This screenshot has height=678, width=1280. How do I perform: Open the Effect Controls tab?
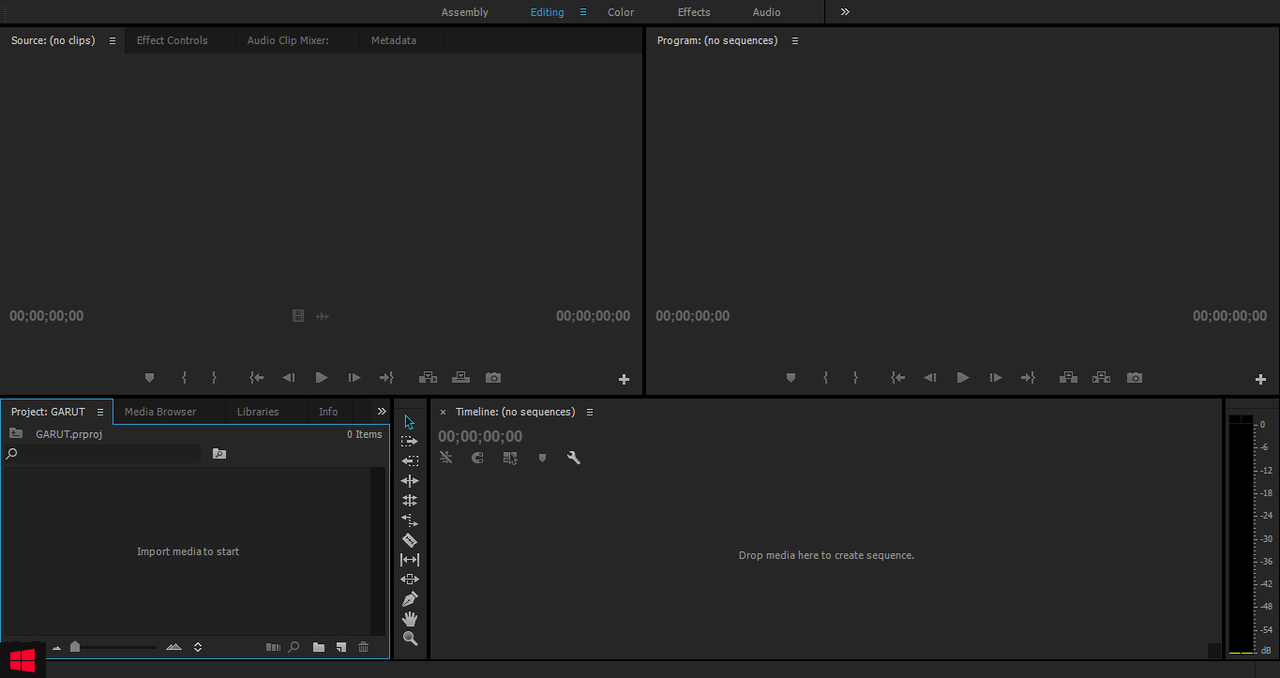172,41
